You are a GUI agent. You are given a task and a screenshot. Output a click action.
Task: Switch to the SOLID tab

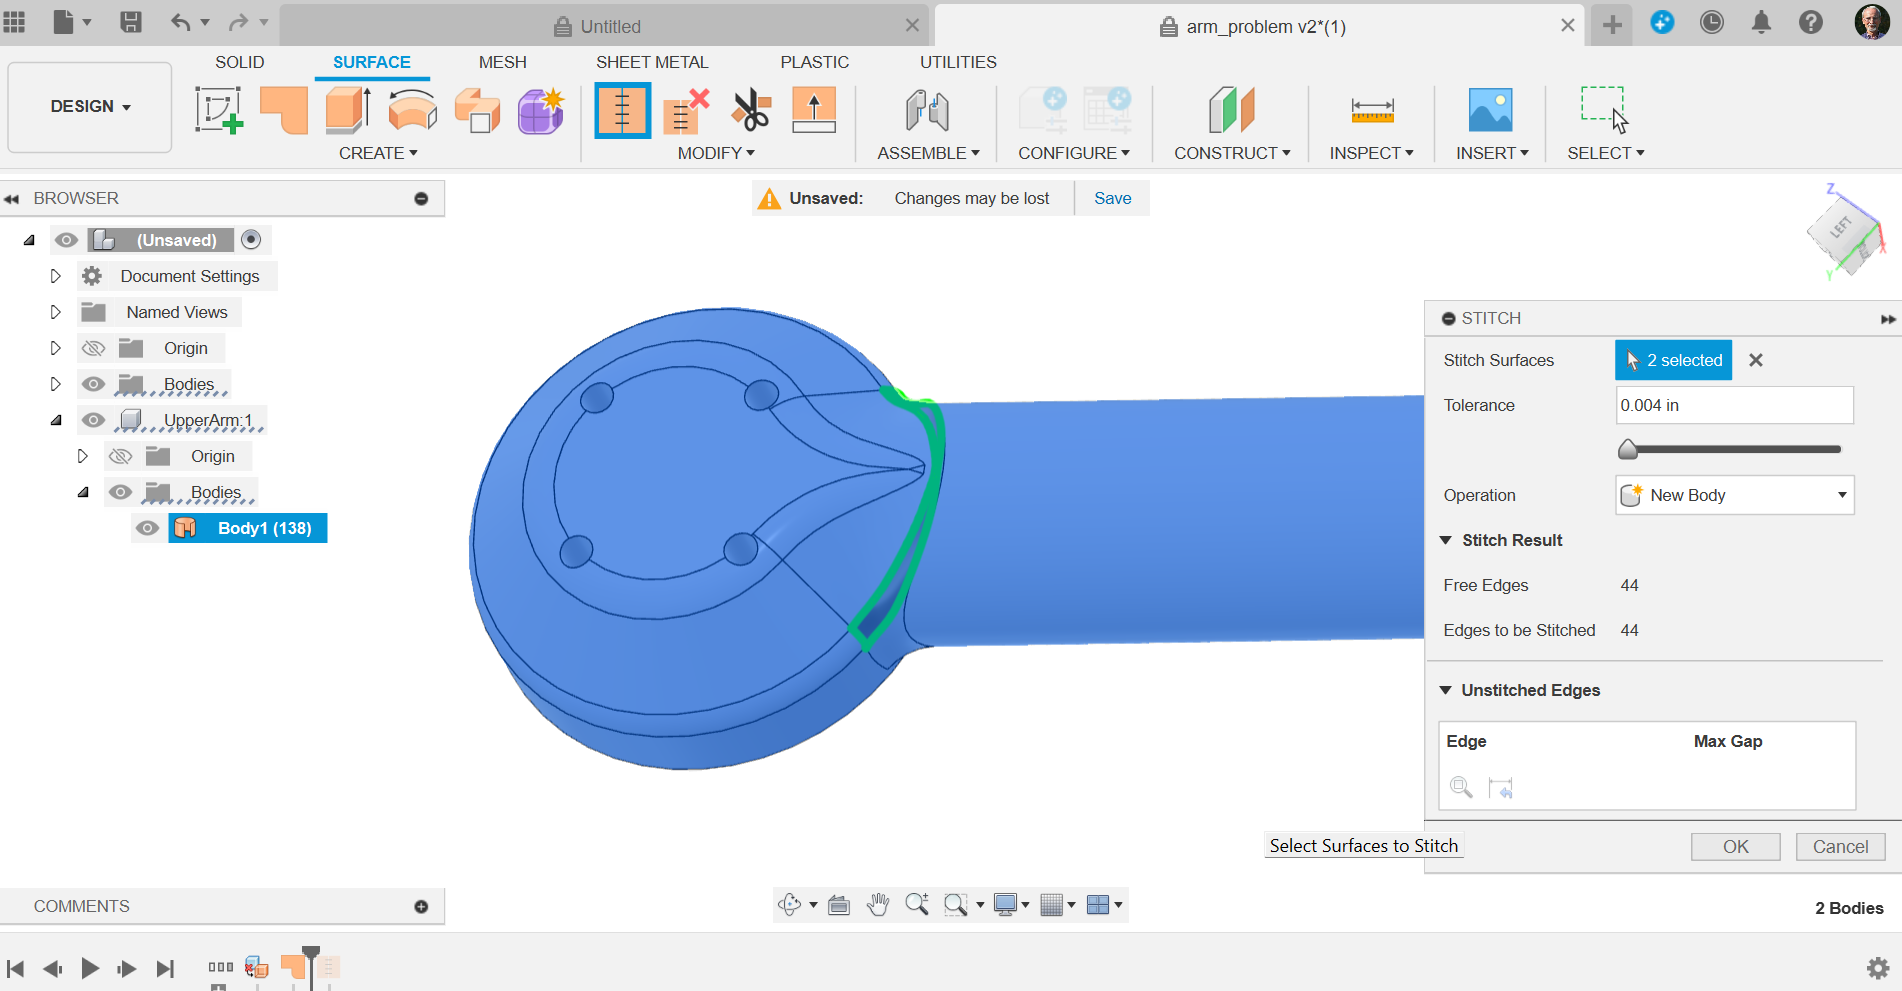[240, 62]
